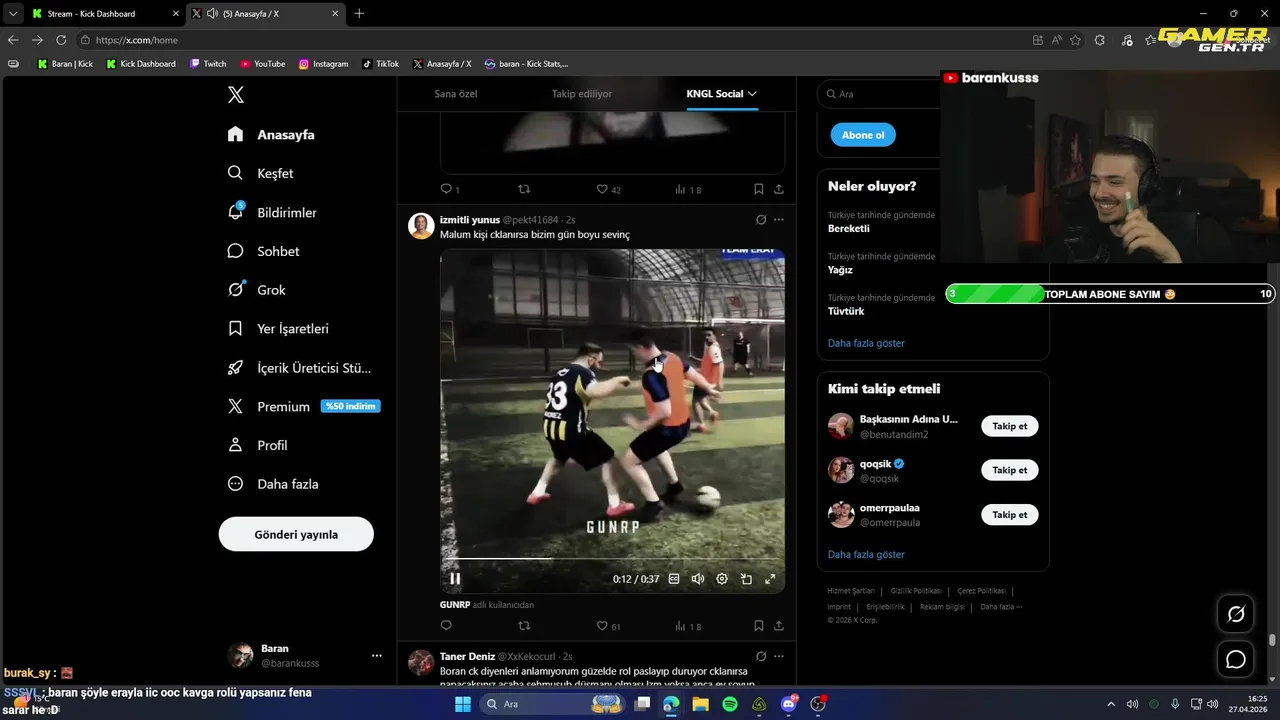This screenshot has height=720, width=1280.
Task: Open the Premium page
Action: tap(303, 406)
